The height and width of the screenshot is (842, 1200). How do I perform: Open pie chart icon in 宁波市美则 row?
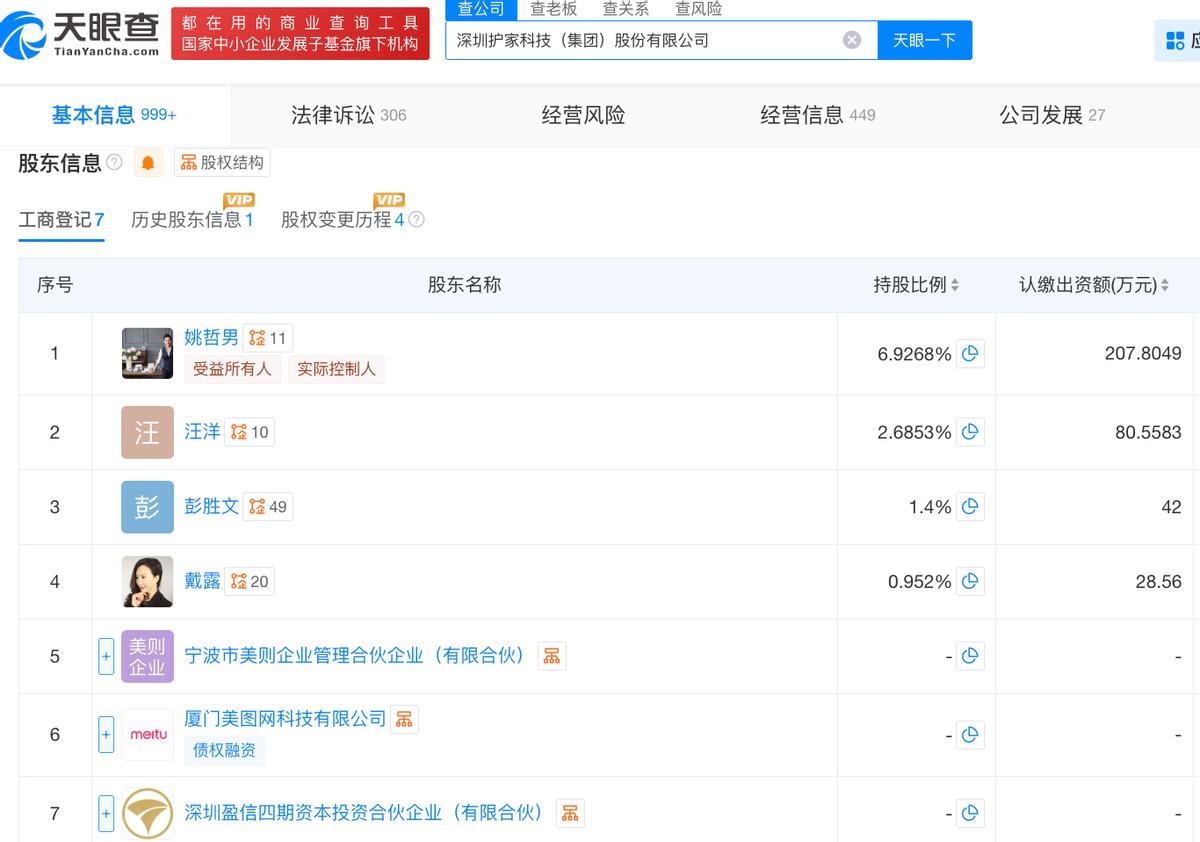[970, 656]
